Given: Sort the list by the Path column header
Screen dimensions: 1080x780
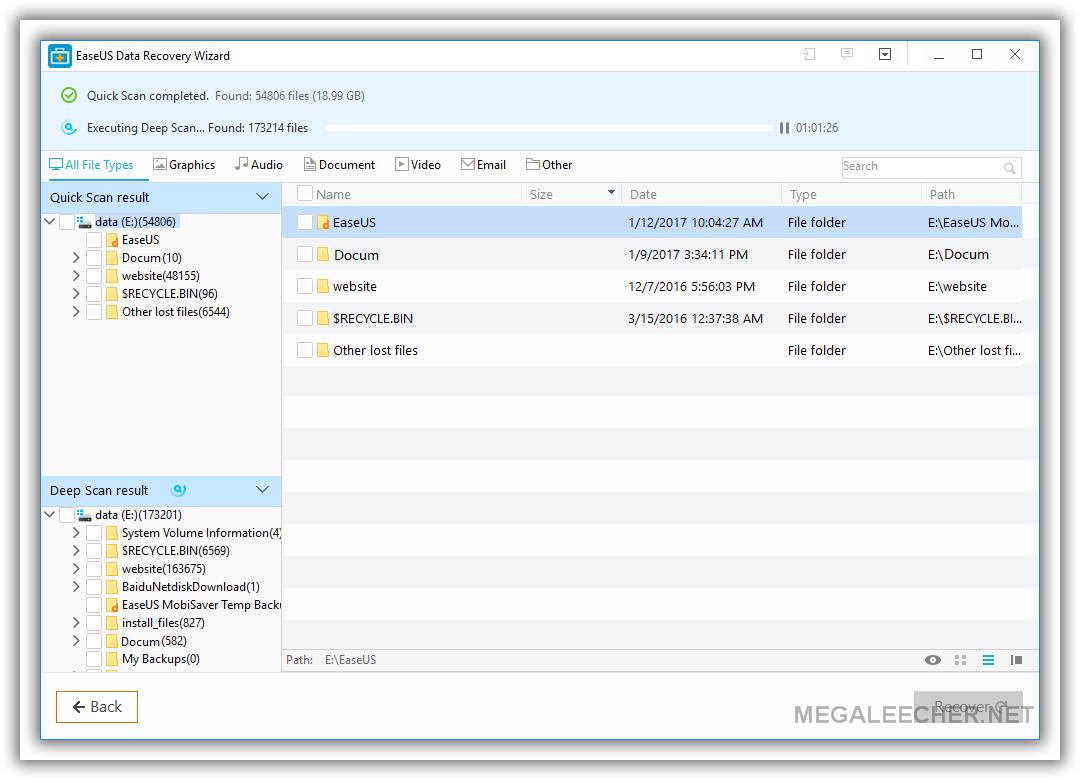Looking at the screenshot, I should [971, 194].
